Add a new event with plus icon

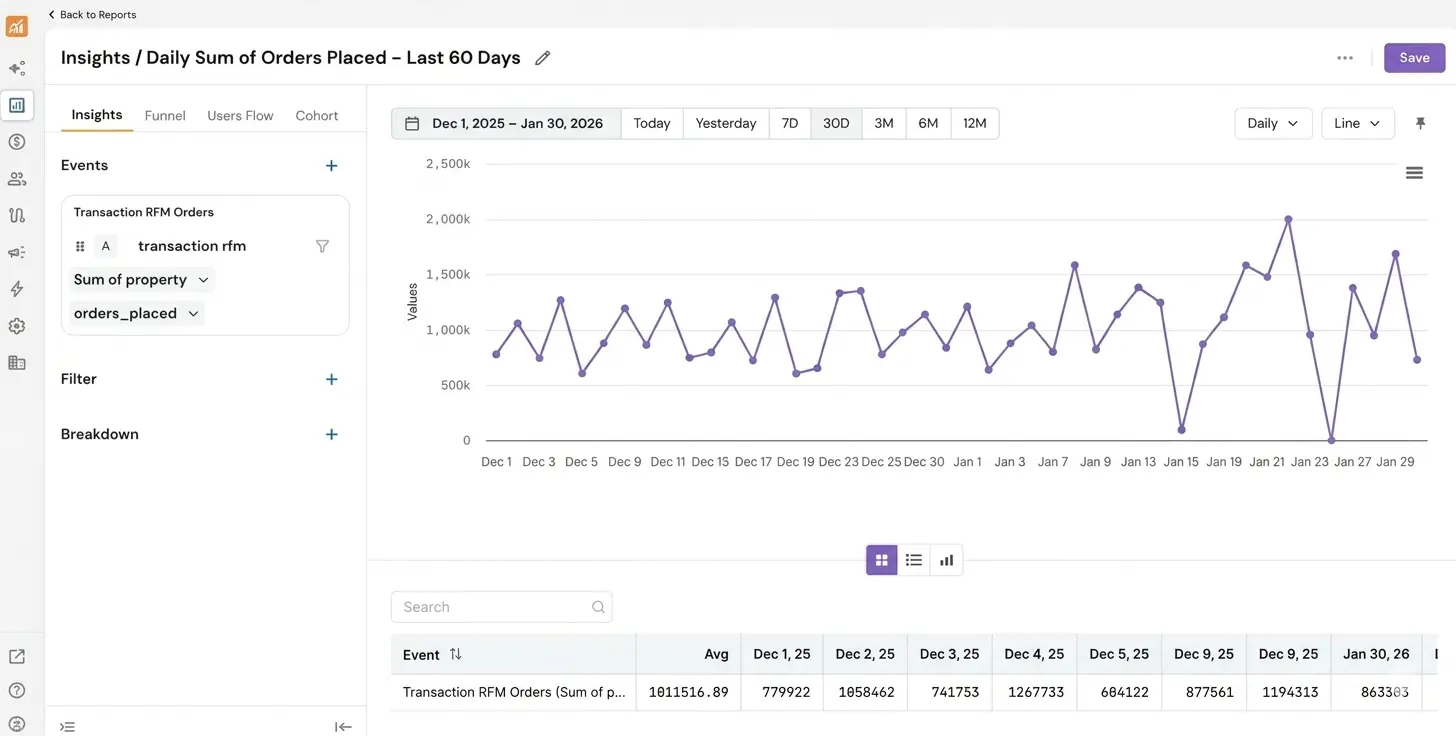pyautogui.click(x=332, y=166)
